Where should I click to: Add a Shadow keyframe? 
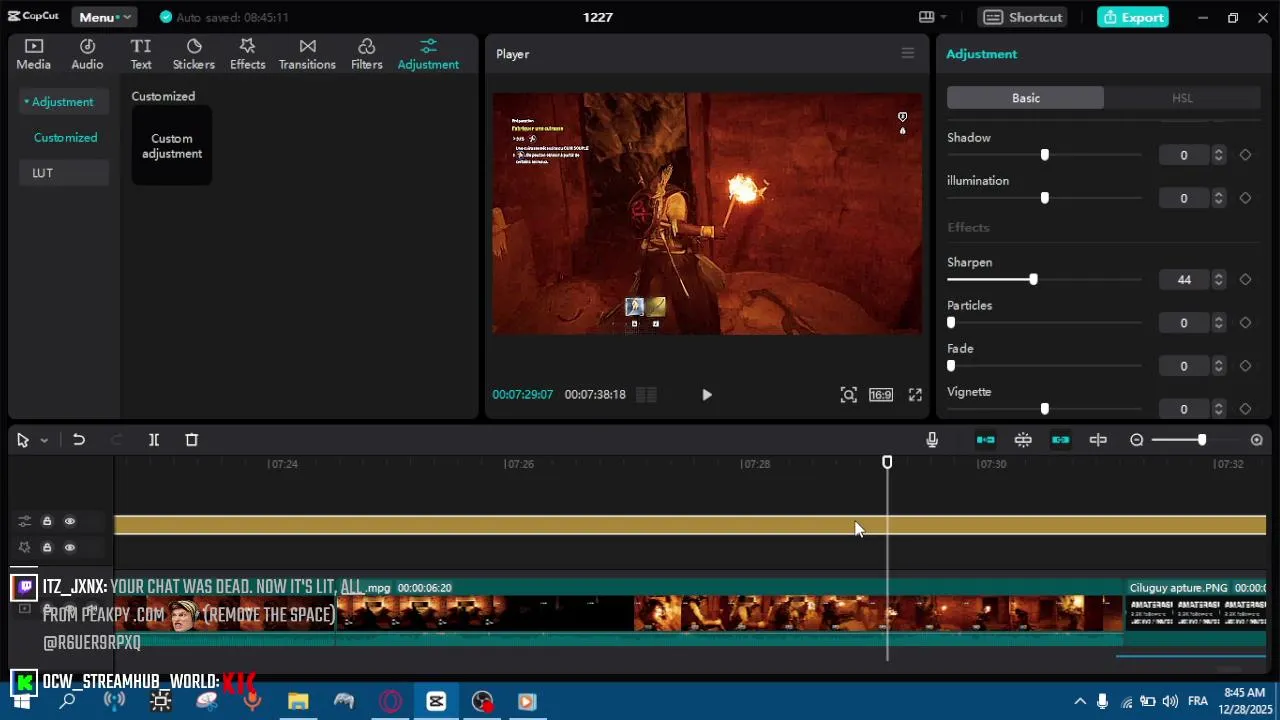coord(1245,155)
